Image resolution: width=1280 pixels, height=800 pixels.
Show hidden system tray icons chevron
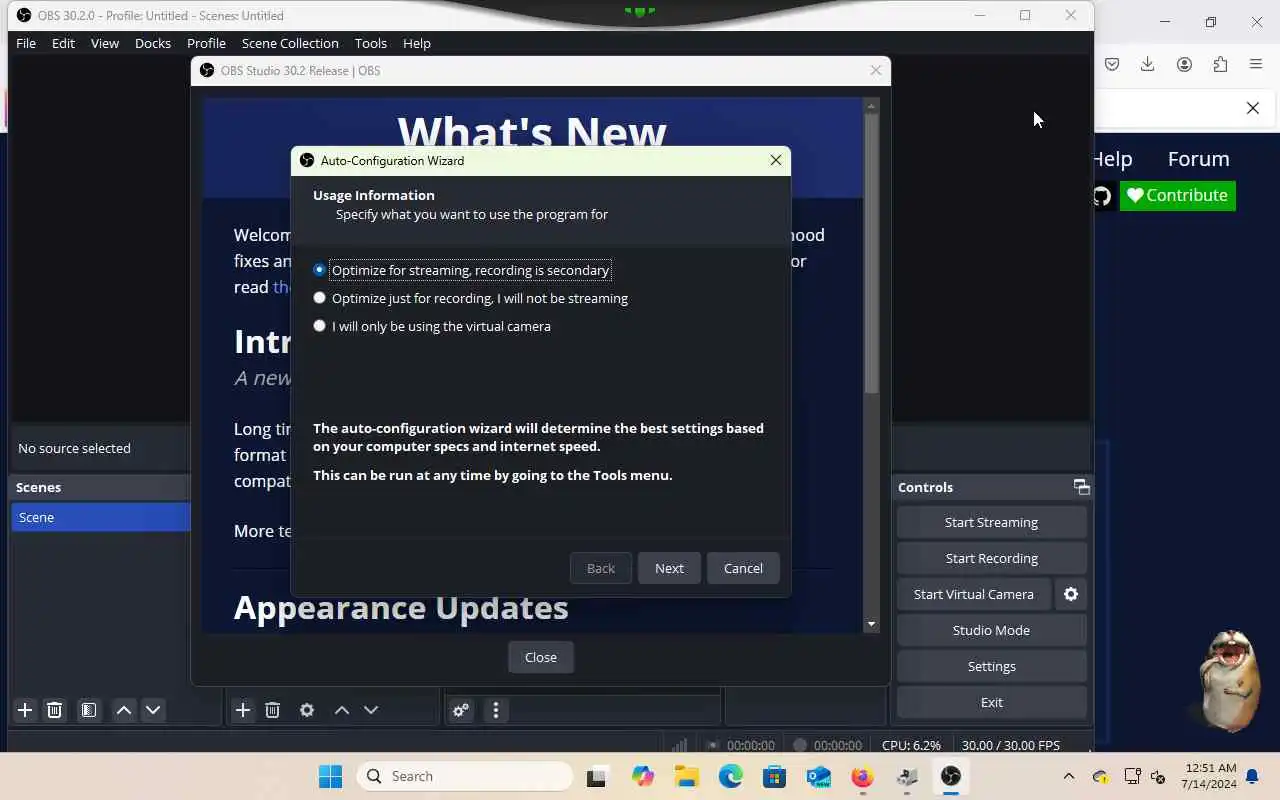coord(1069,776)
